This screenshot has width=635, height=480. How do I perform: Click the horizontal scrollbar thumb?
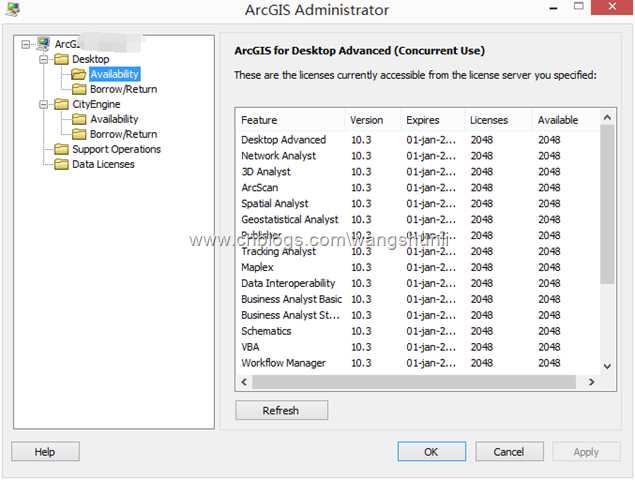tap(414, 382)
